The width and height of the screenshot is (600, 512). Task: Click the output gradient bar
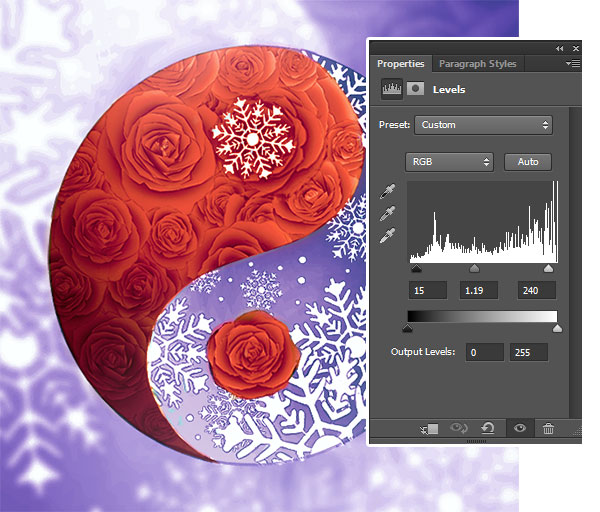(483, 316)
